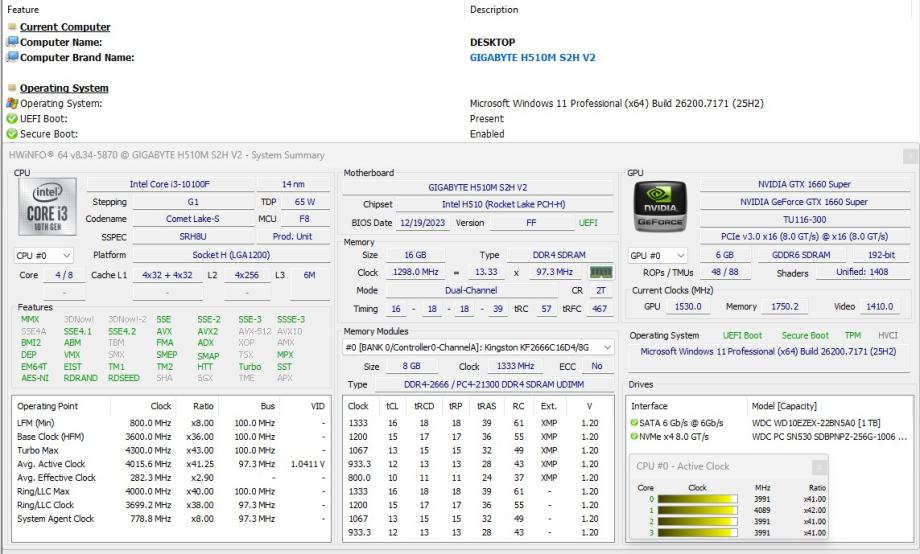Click the Description column header
Screen dimensions: 920x554
click(494, 10)
